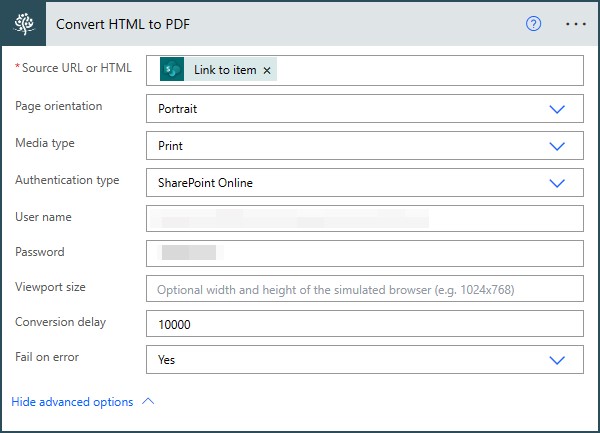Remove the Link to item token
The width and height of the screenshot is (600, 433).
(267, 71)
